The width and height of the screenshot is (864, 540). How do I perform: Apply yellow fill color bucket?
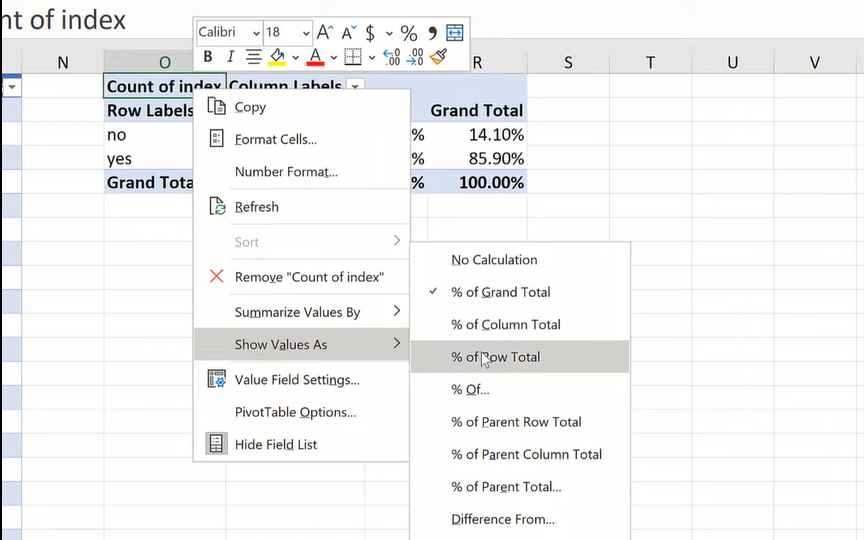(x=277, y=57)
